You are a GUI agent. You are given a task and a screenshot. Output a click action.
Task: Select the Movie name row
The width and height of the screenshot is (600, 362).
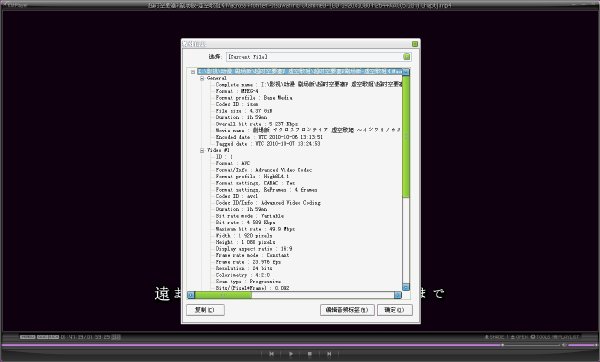pos(308,130)
